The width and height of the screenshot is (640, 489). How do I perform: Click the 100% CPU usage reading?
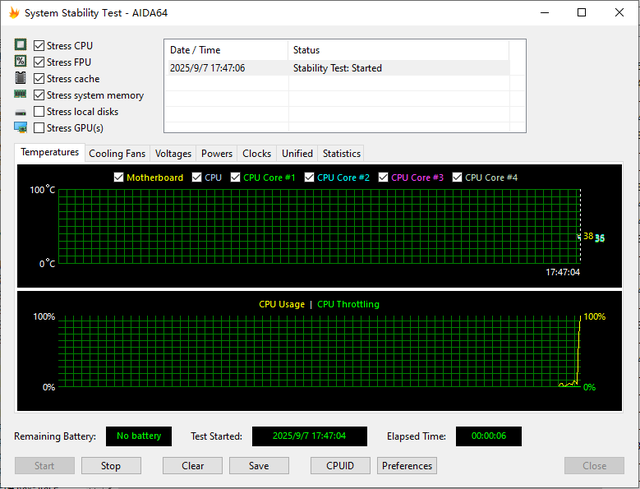[595, 317]
